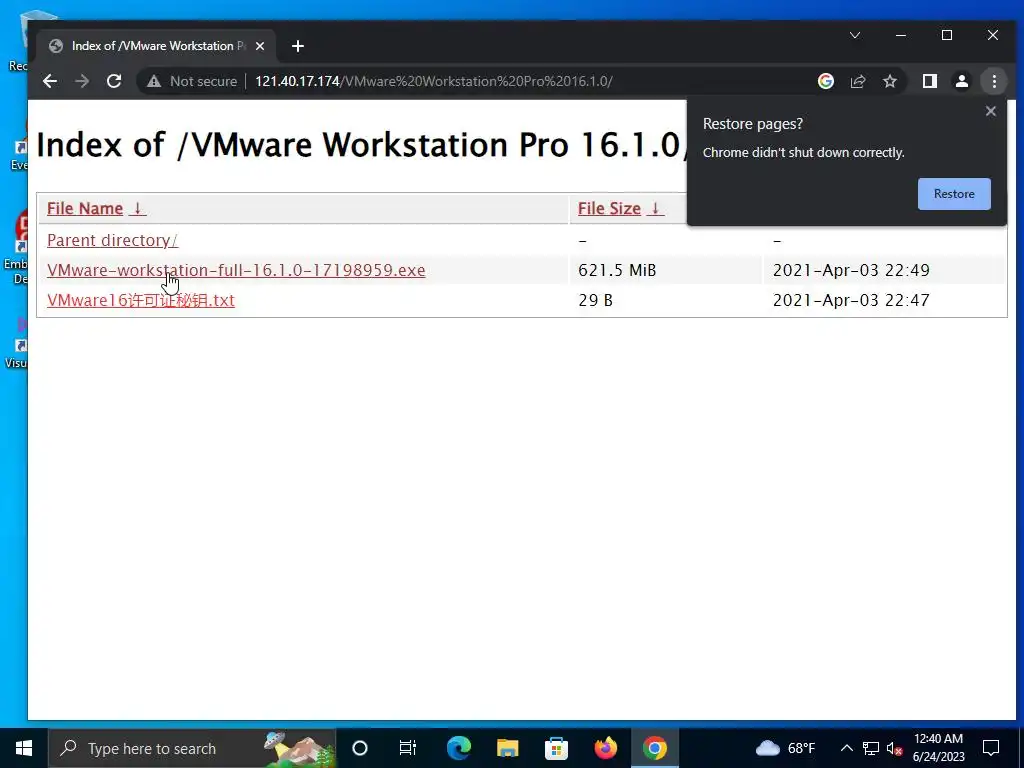Share this page via share icon
The height and width of the screenshot is (768, 1024).
[x=857, y=81]
